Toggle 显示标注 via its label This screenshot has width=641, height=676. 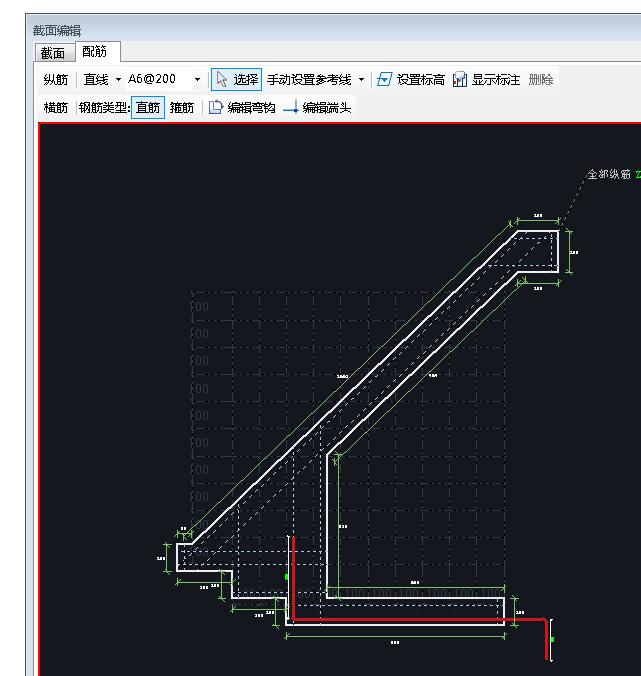coord(496,79)
